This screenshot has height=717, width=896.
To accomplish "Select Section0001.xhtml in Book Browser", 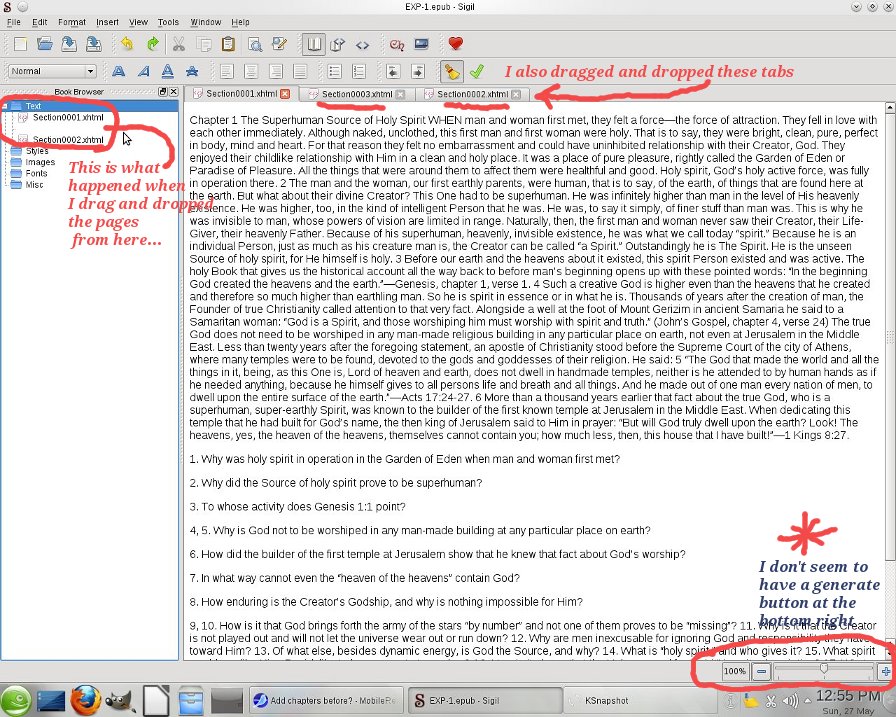I will (68, 118).
